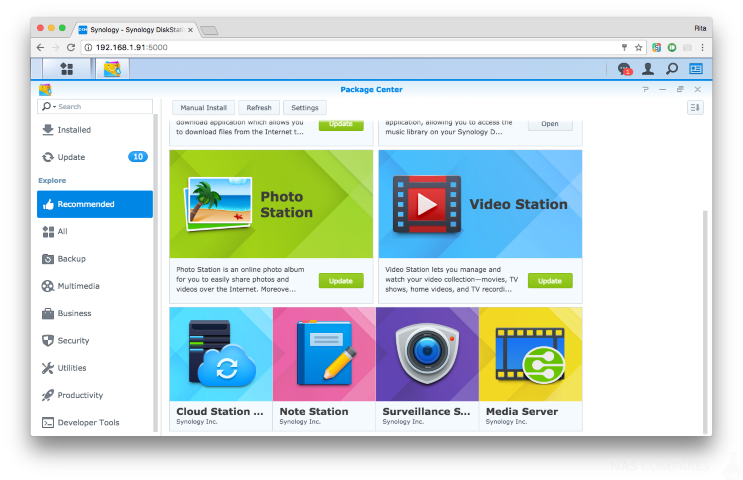The width and height of the screenshot is (743, 480).
Task: Expand the search options dropdown arrow
Action: pyautogui.click(x=54, y=107)
